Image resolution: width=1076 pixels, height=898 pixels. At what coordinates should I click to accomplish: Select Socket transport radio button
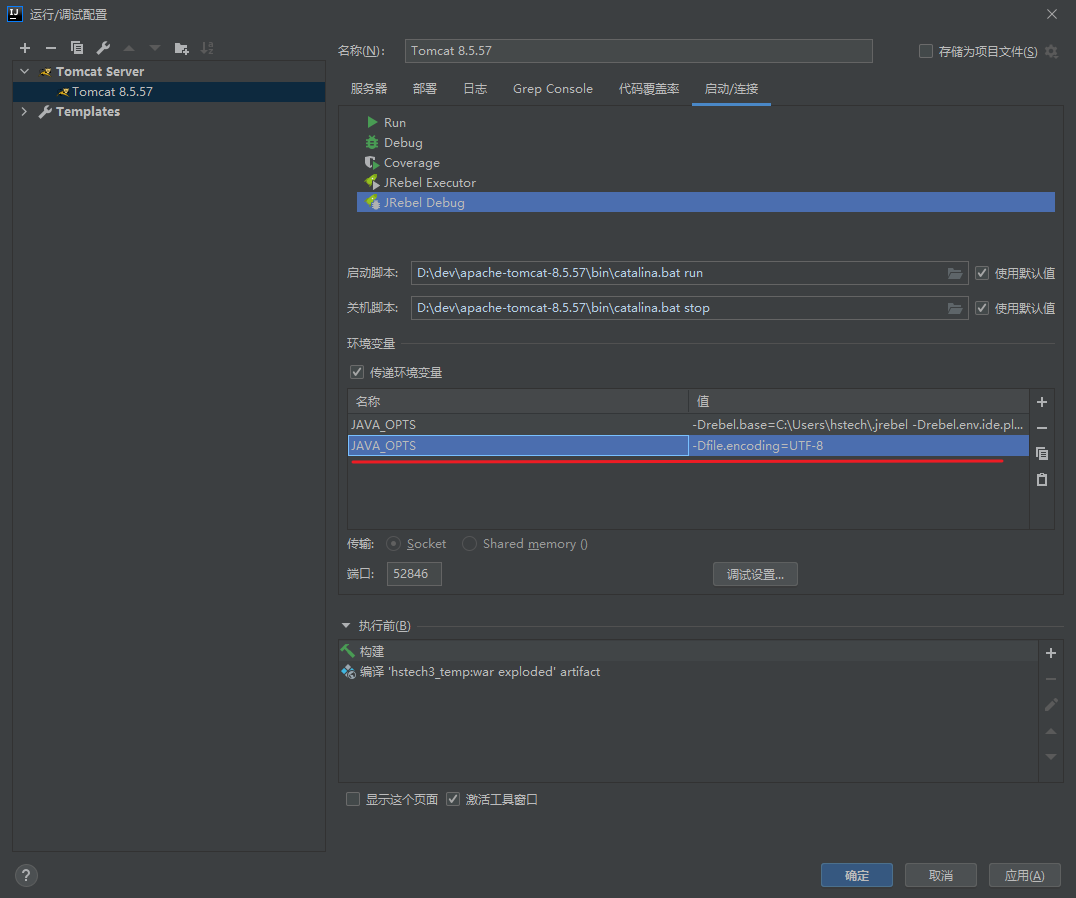click(393, 544)
